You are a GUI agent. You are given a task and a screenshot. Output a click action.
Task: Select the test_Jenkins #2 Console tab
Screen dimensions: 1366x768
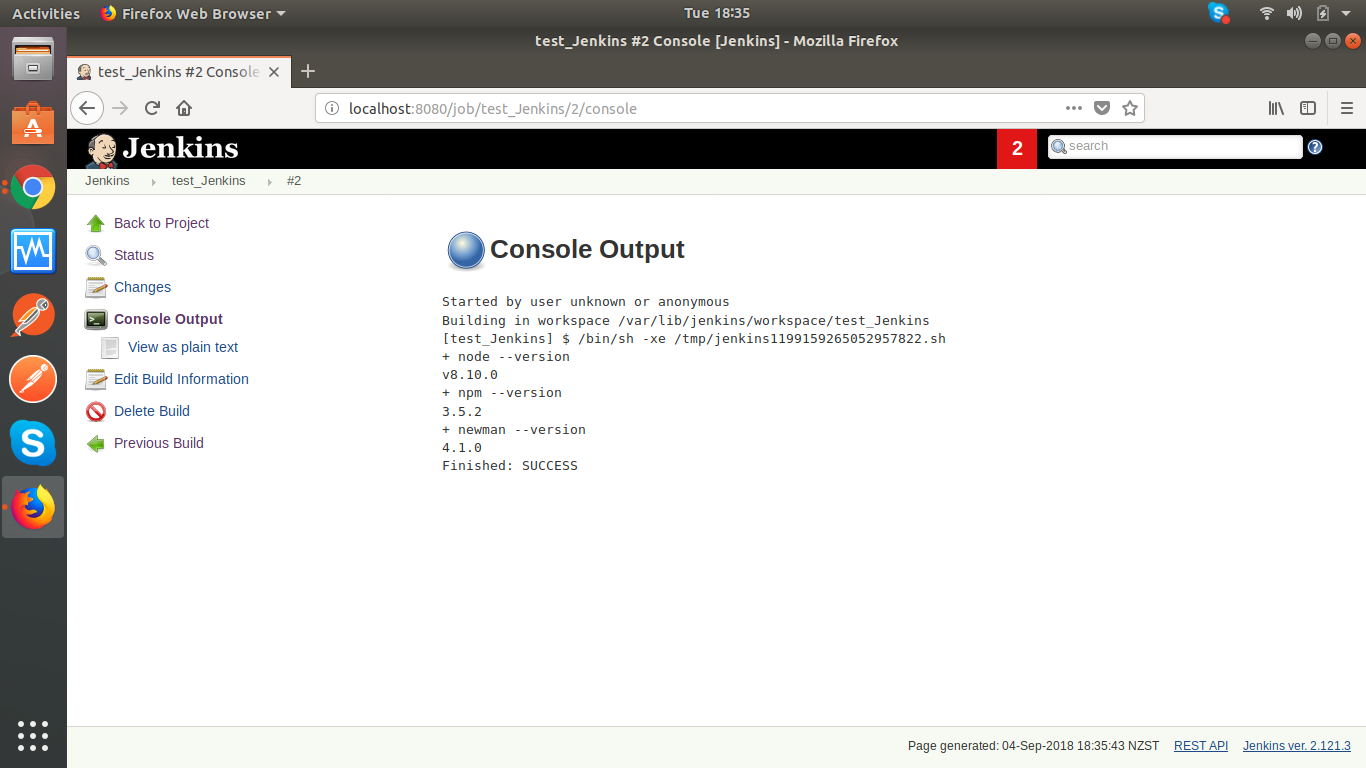coord(179,72)
